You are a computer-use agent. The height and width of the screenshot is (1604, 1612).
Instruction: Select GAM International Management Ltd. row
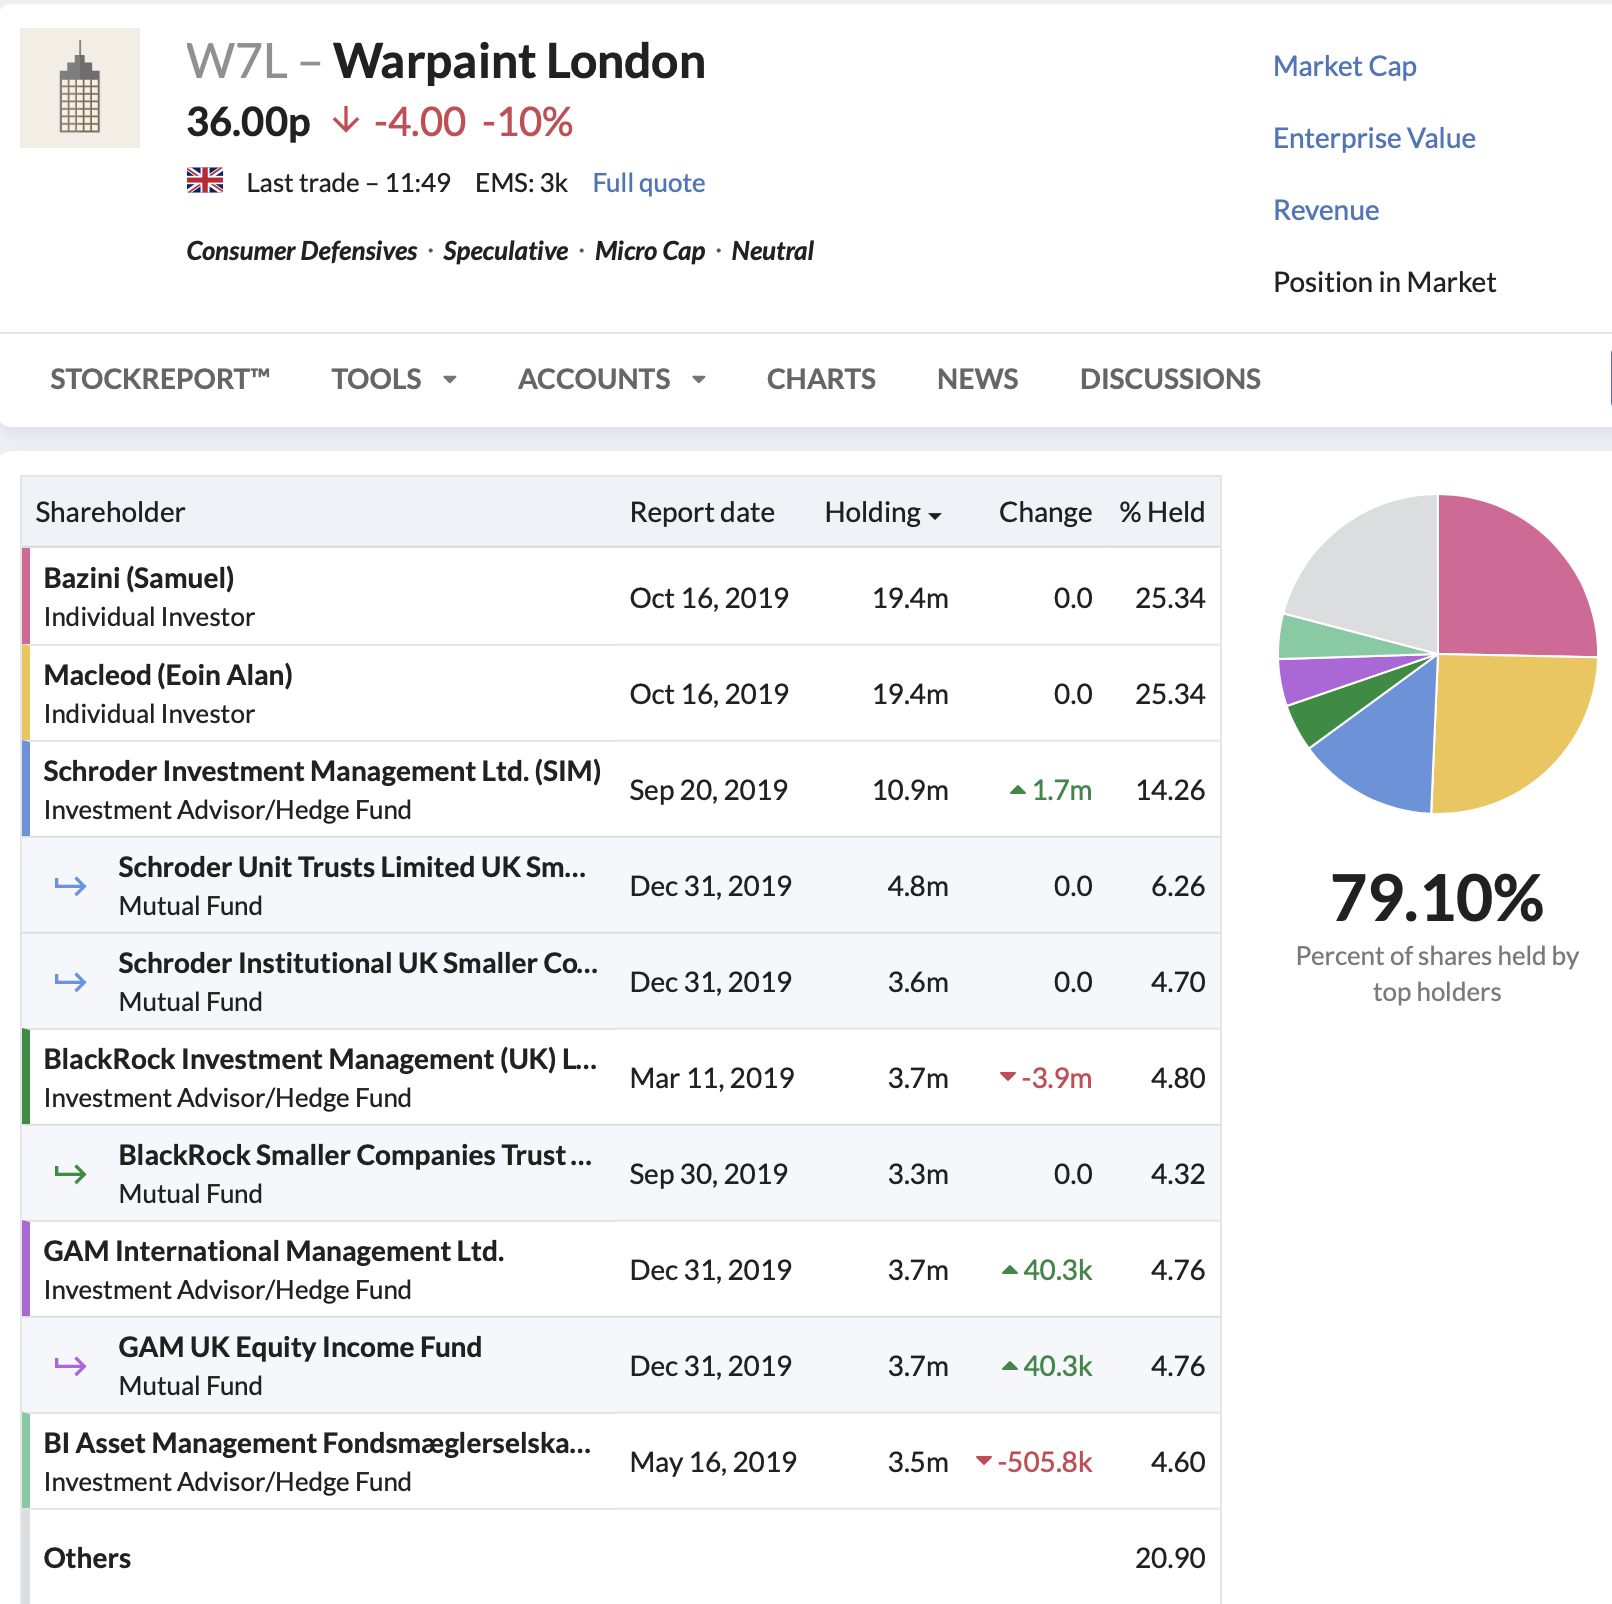tap(621, 1269)
